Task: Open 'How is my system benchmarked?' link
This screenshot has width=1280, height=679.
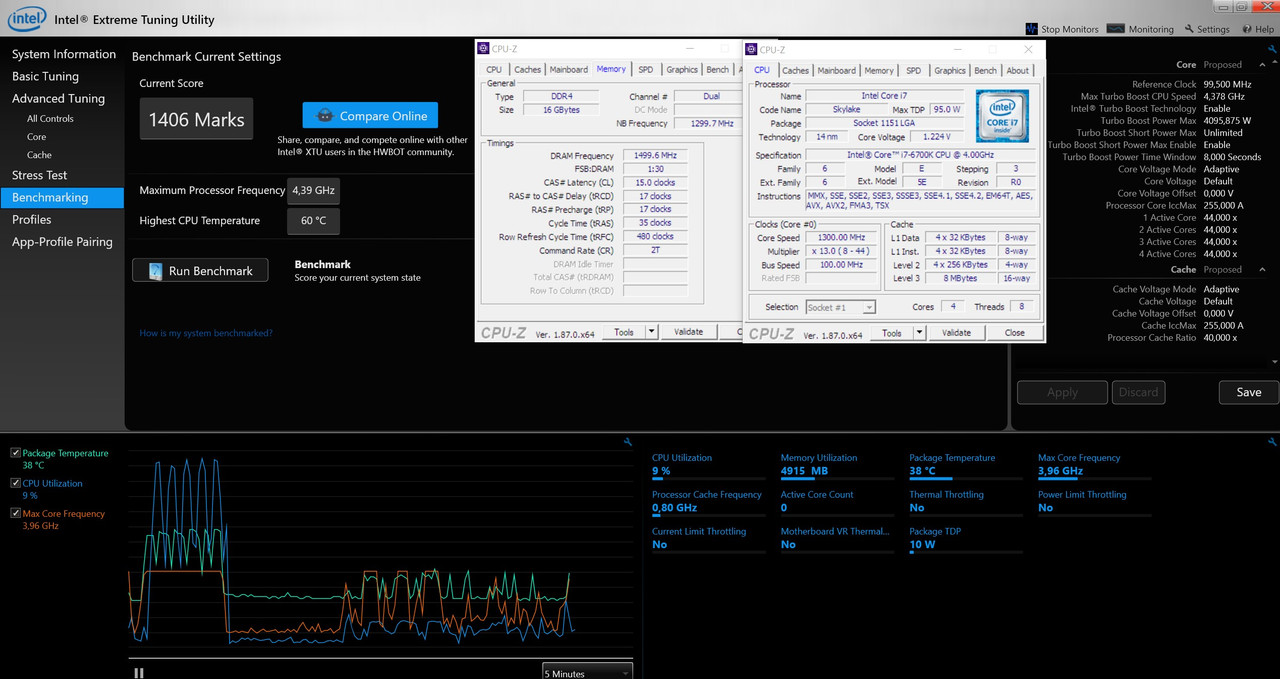Action: click(x=205, y=333)
